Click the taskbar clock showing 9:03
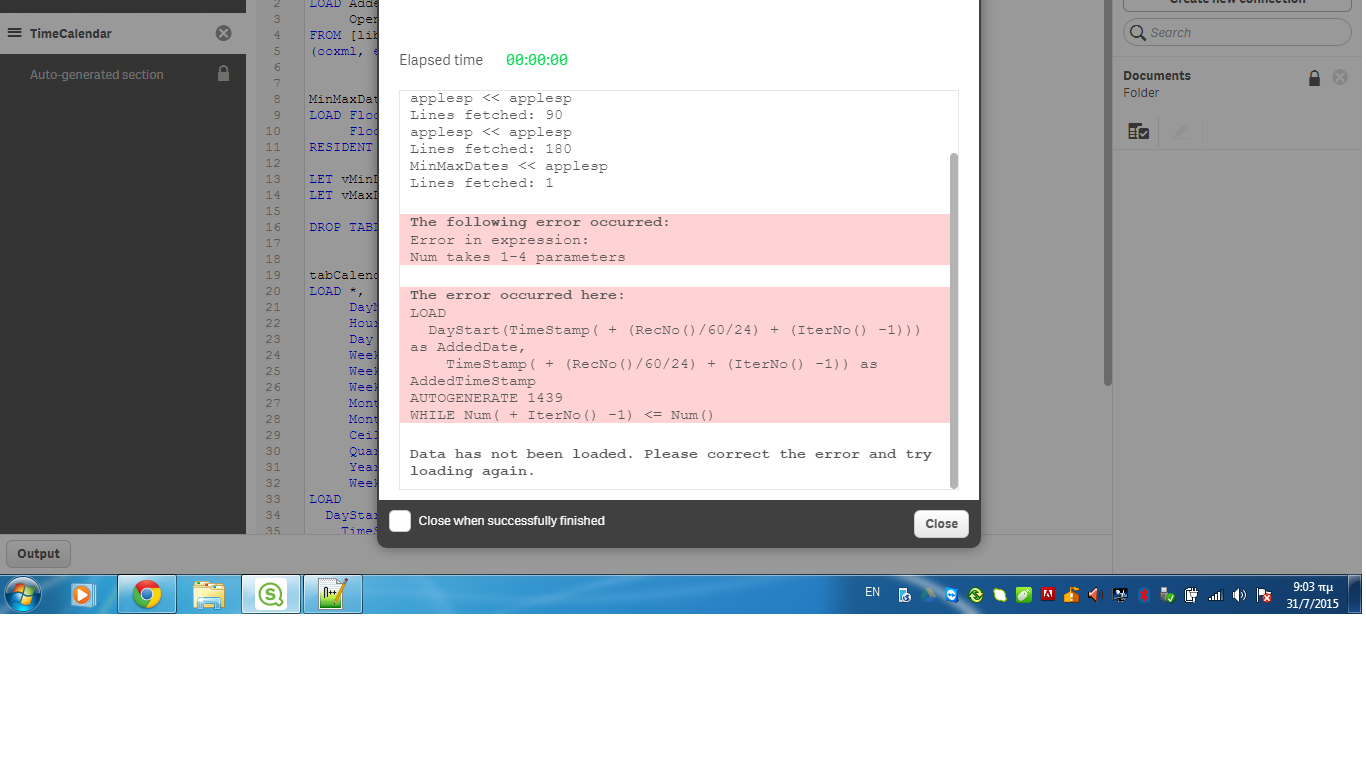The width and height of the screenshot is (1366, 768). pyautogui.click(x=1312, y=595)
